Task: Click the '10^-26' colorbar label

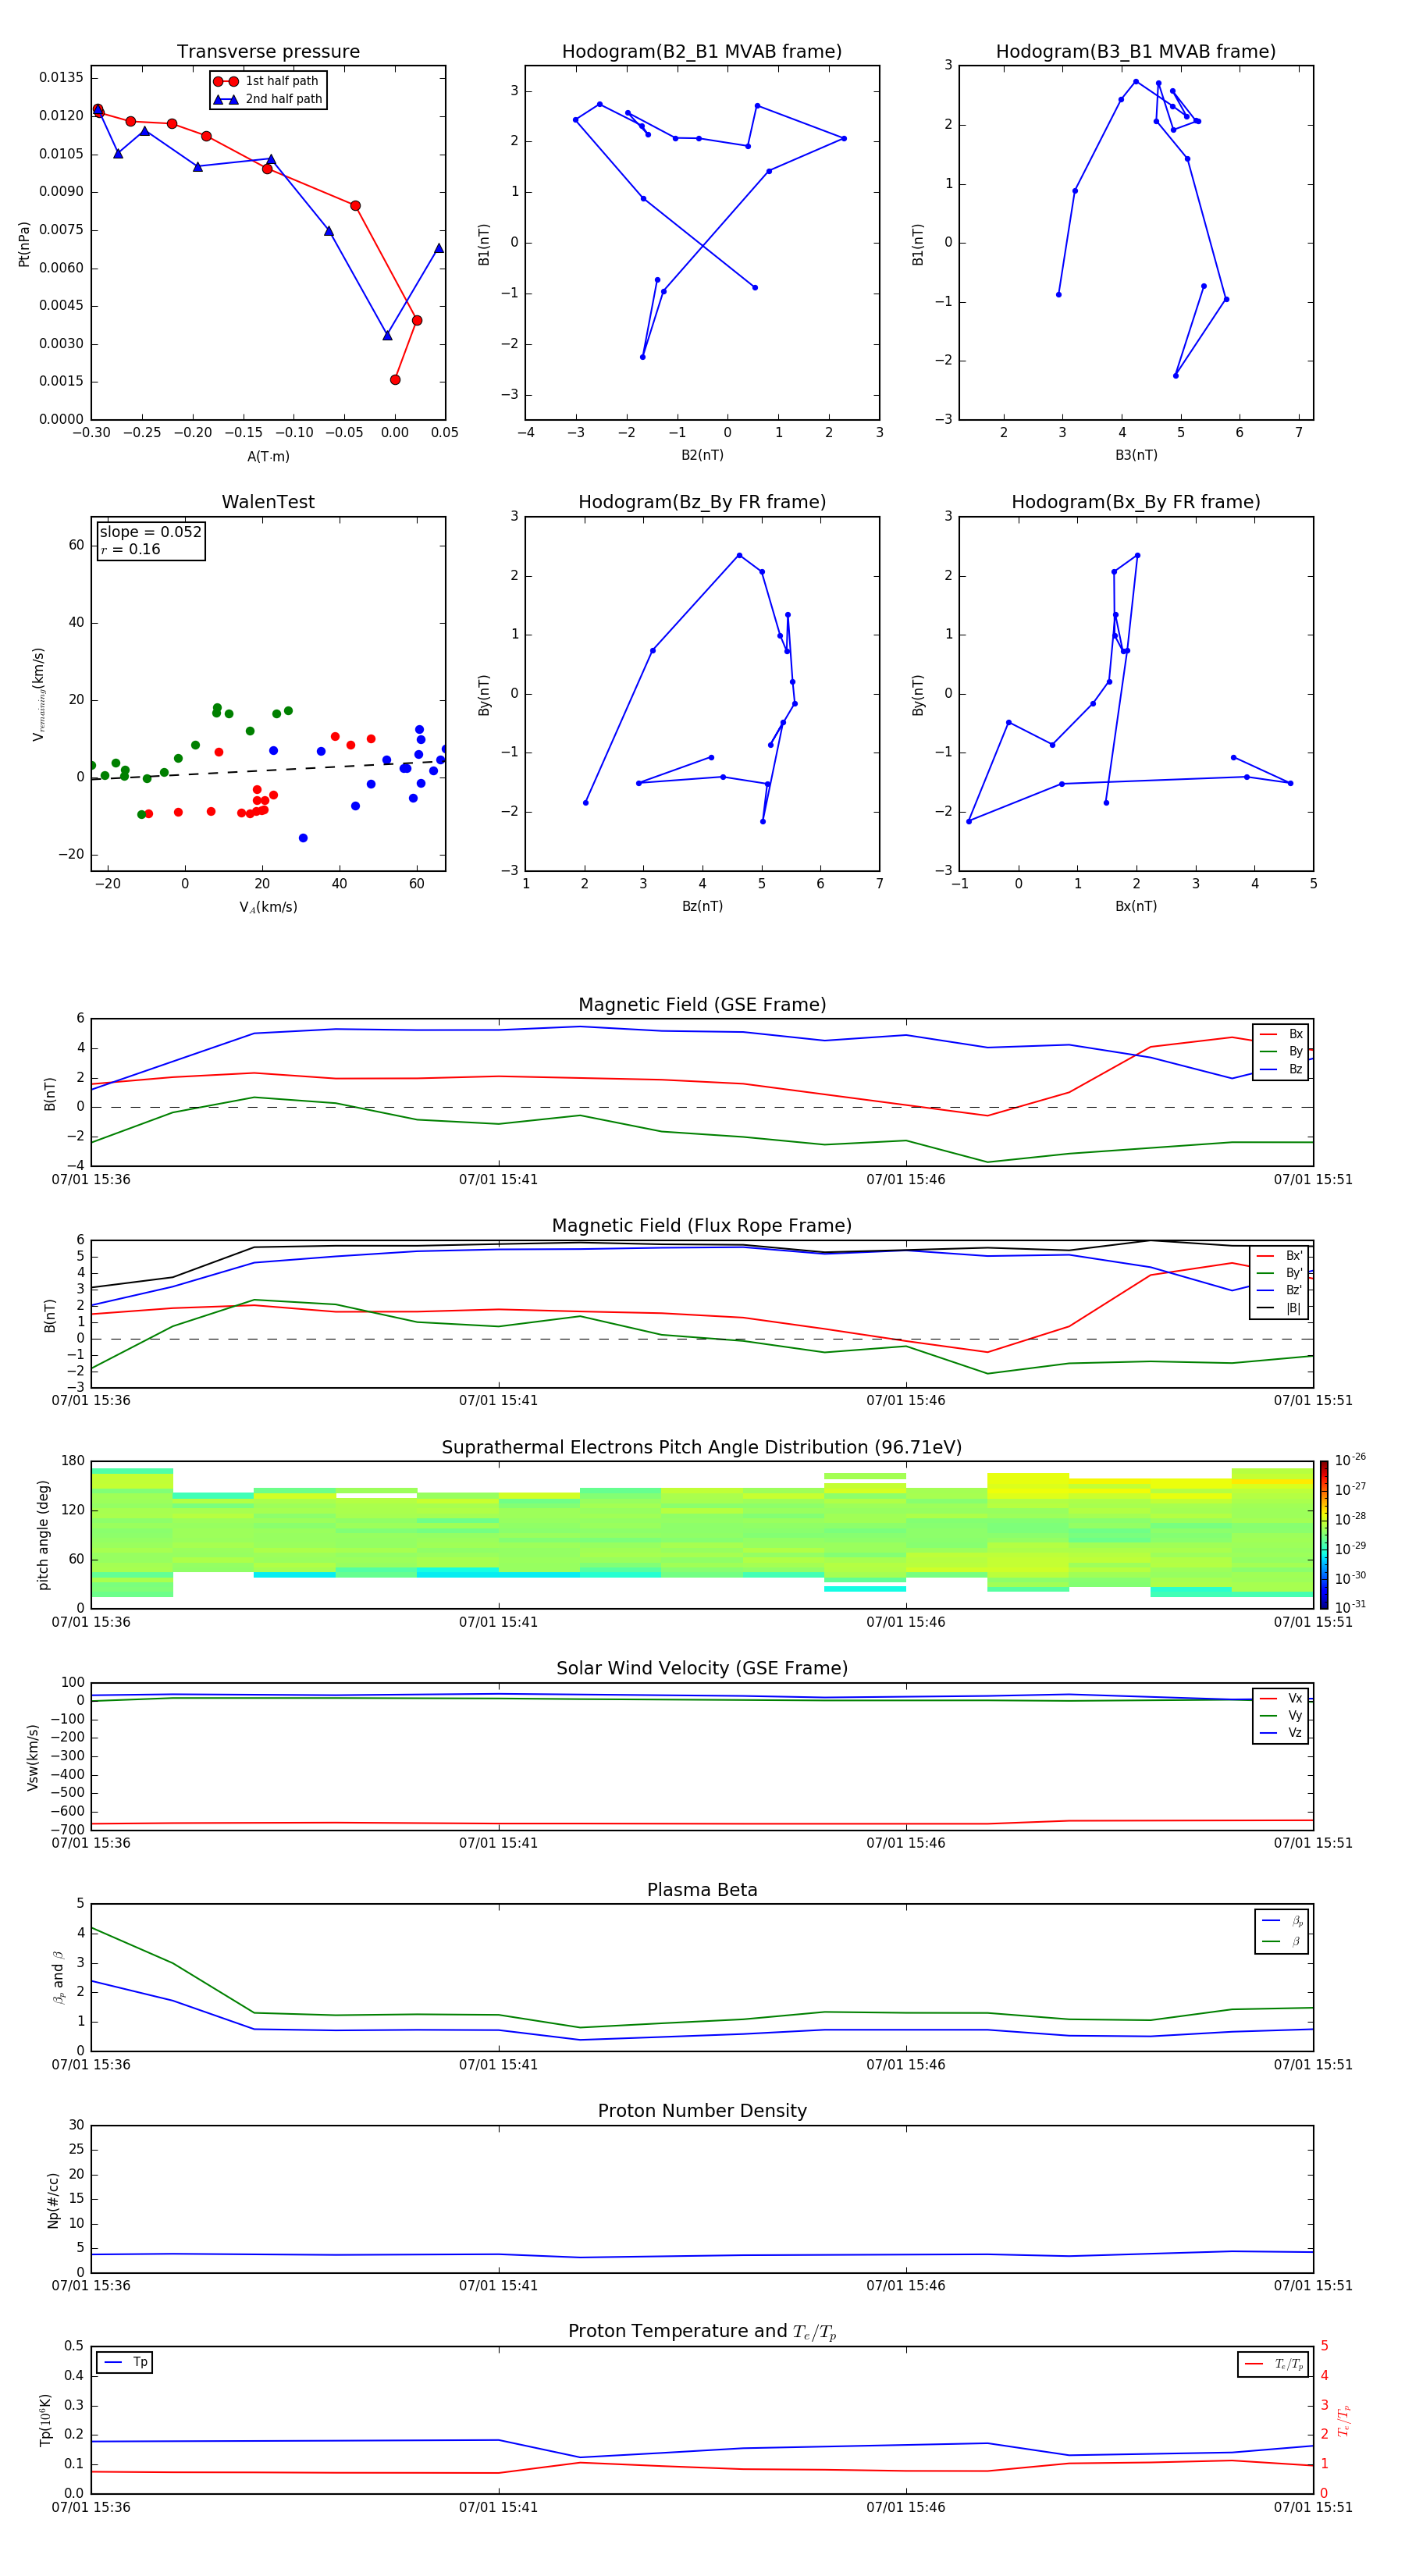Action: click(1350, 1460)
